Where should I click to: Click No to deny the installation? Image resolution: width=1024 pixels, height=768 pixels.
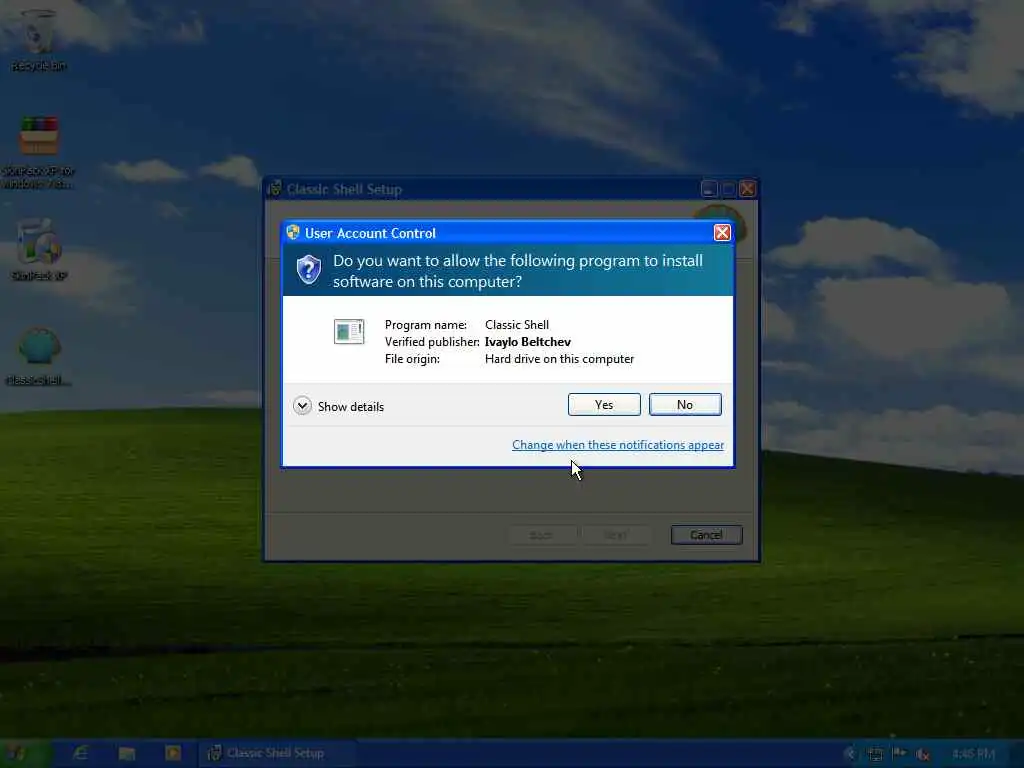[685, 404]
